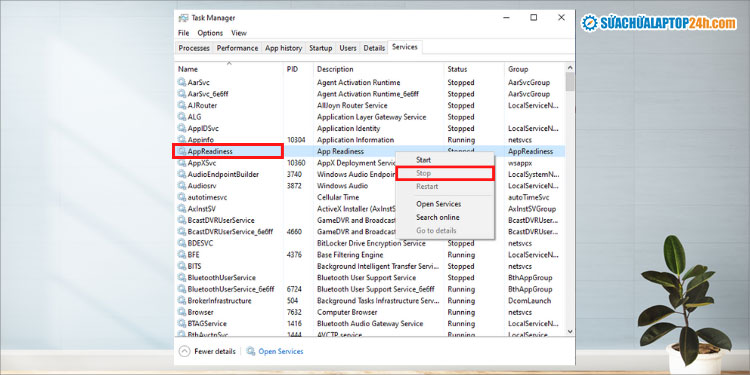Click the BrokerInfrastructure service gear icon

[182, 300]
